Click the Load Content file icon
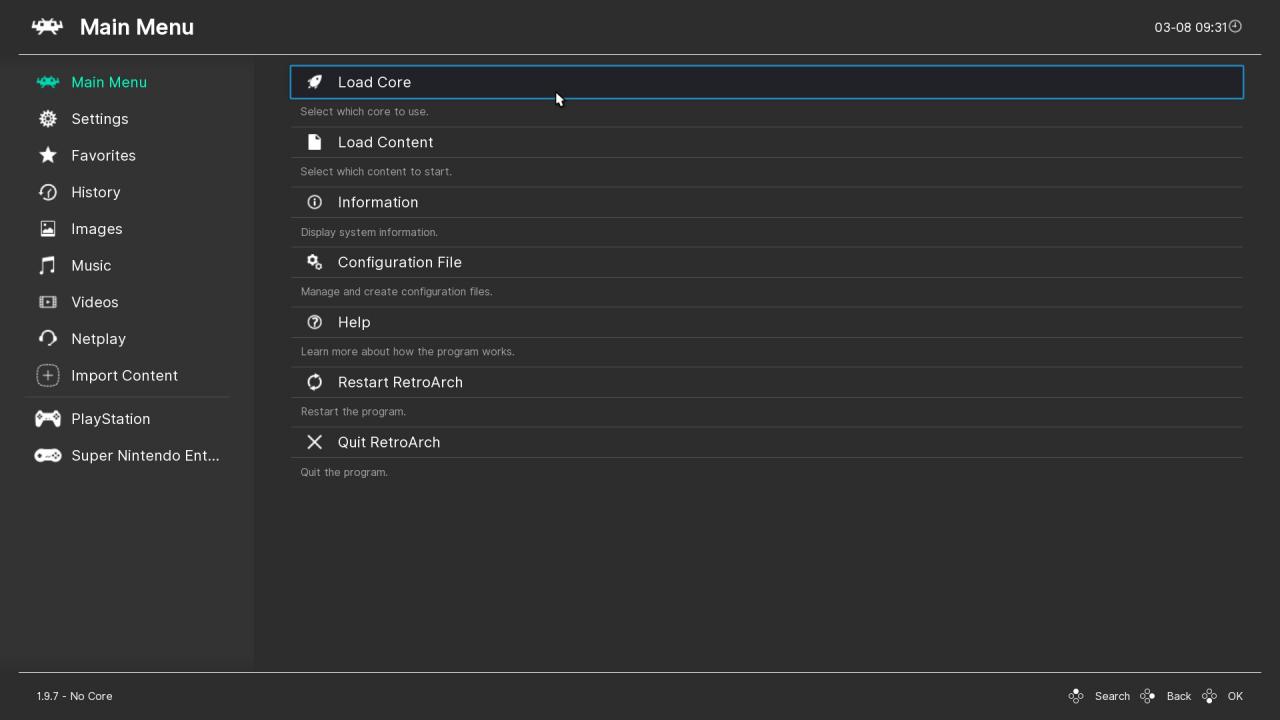The width and height of the screenshot is (1280, 720). 314,142
